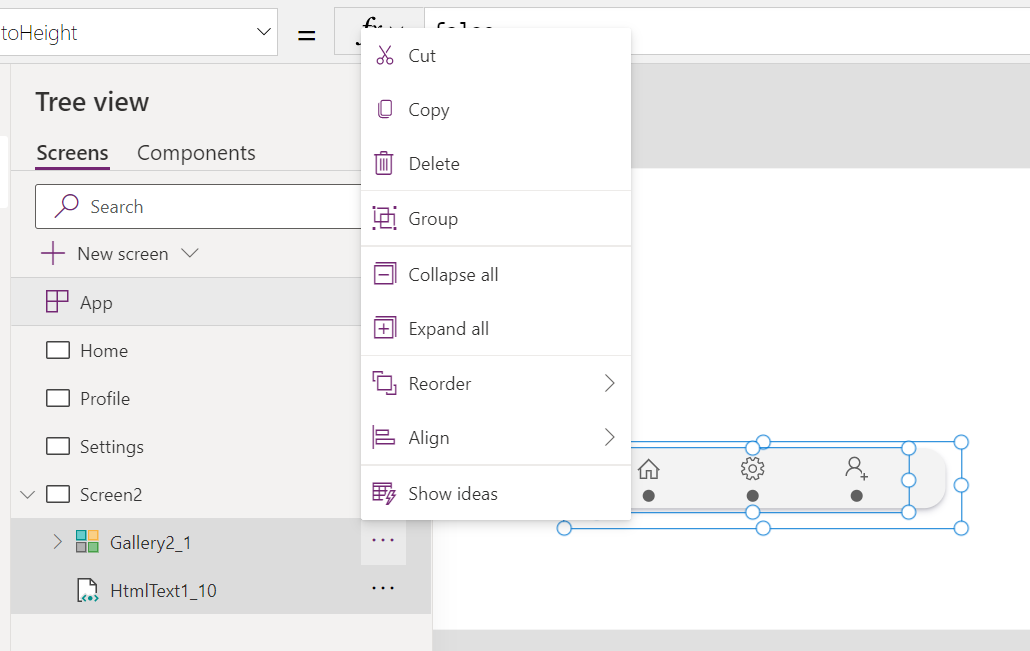
Task: Select Copy in the context menu
Action: click(x=428, y=110)
